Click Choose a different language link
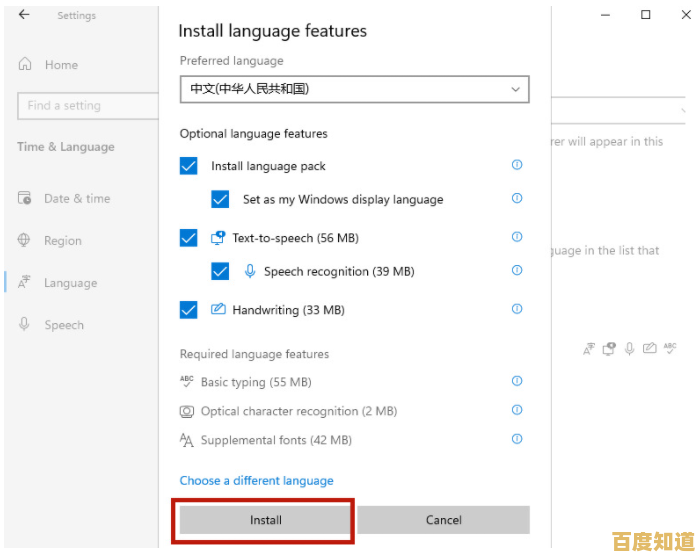Viewport: 700px width, 560px height. coord(256,480)
